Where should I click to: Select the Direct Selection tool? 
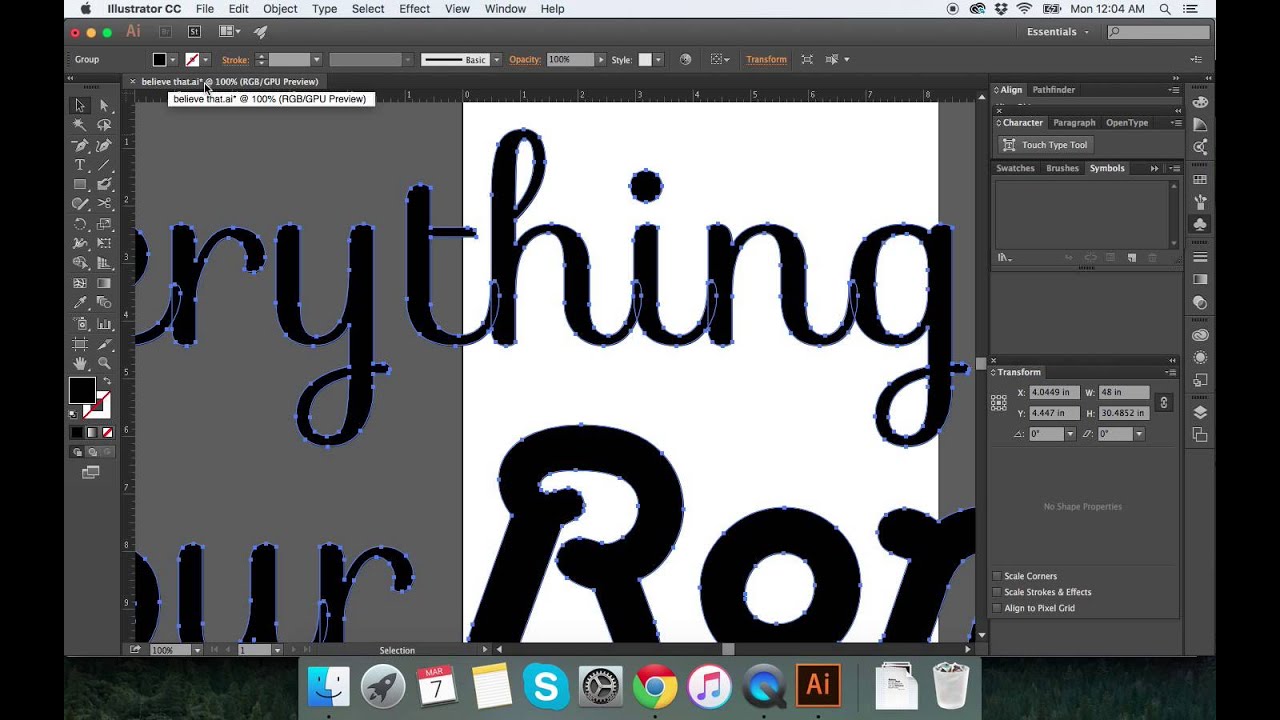point(104,105)
